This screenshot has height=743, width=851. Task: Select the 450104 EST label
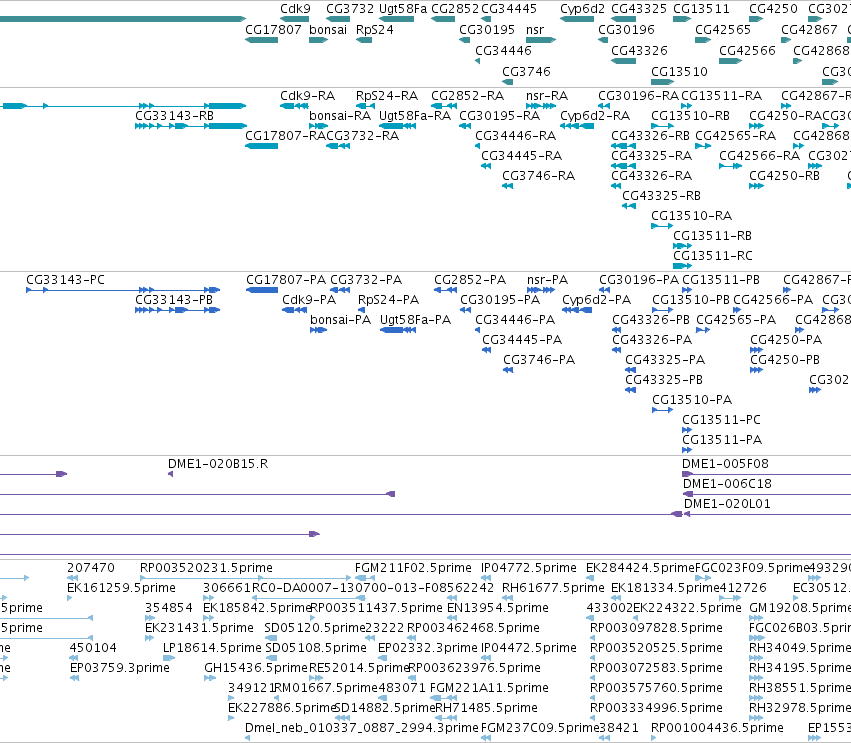(x=93, y=647)
